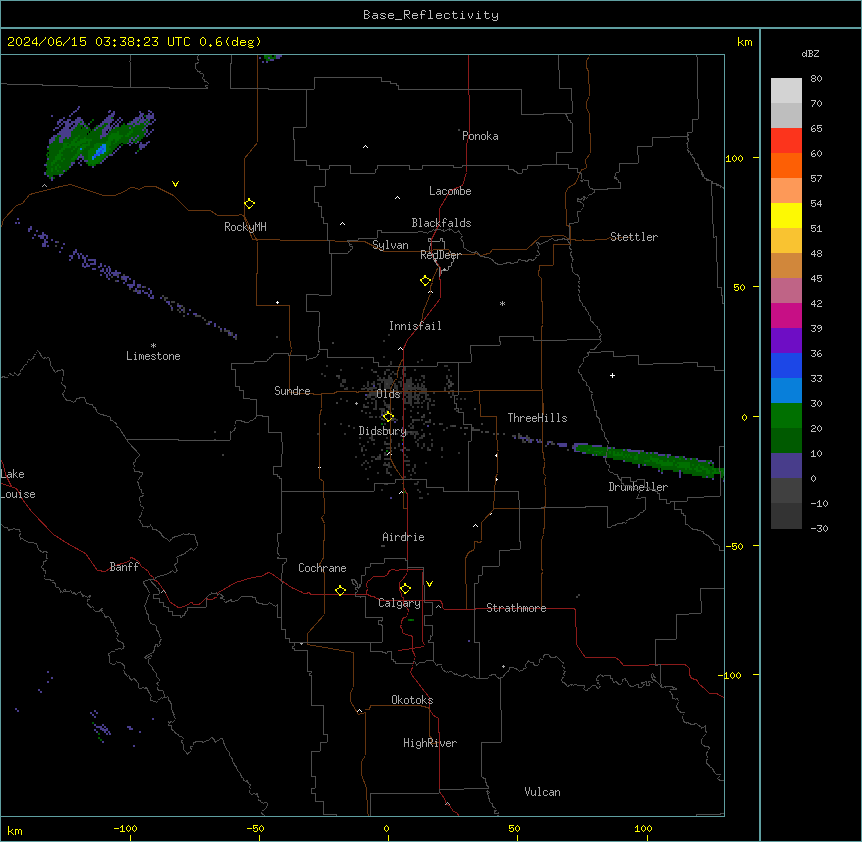
Task: Click the yellow diamond marker south of RedDeer
Action: click(x=426, y=281)
